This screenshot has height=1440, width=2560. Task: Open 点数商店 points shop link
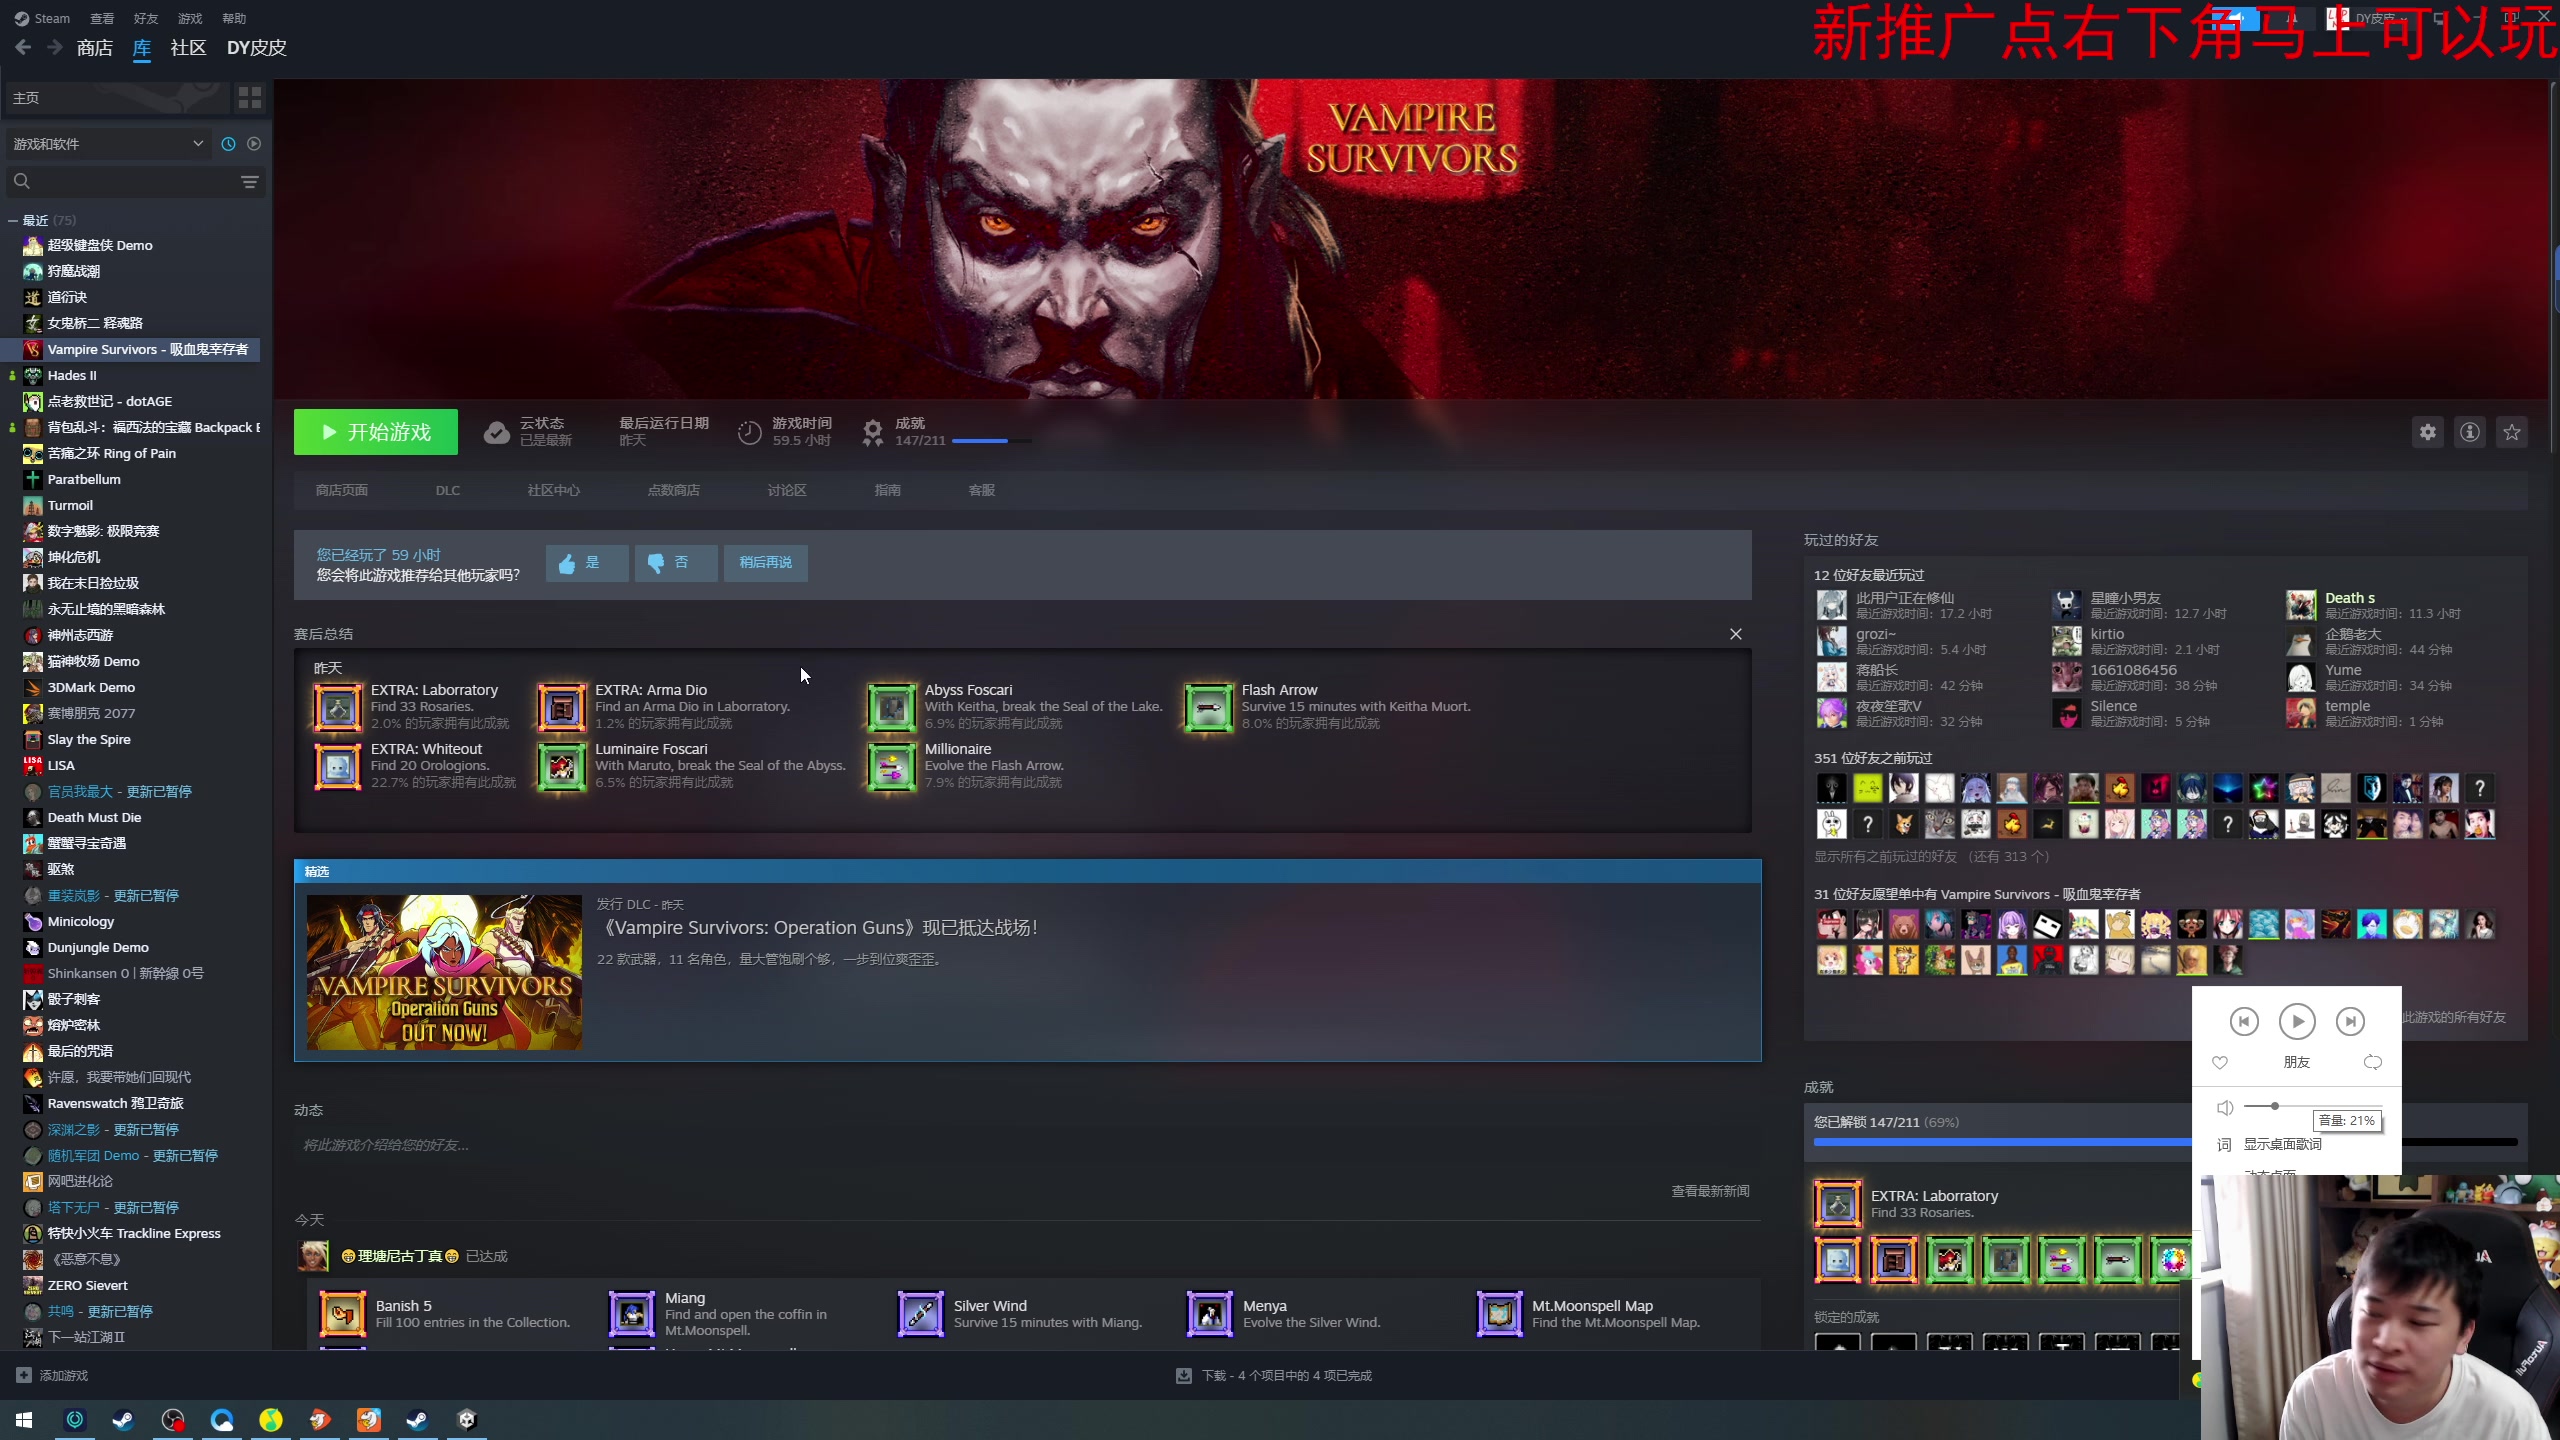click(x=674, y=490)
